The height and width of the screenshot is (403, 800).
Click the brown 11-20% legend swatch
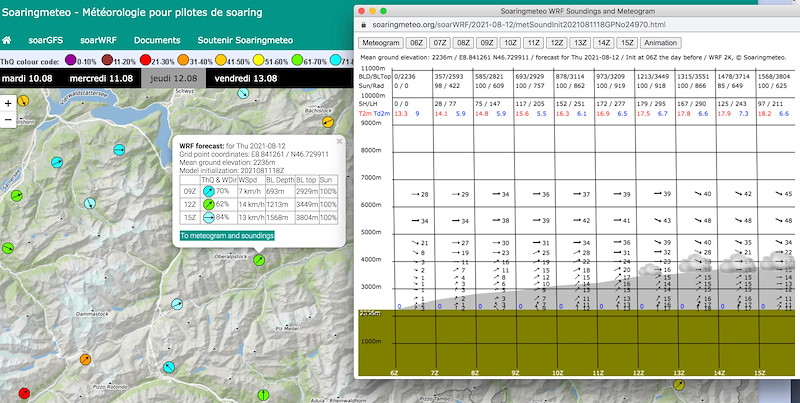107,61
